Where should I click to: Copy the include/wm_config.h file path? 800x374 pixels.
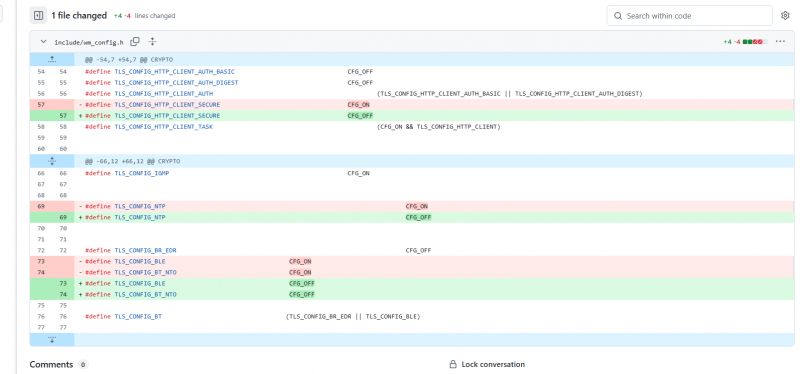(x=135, y=42)
